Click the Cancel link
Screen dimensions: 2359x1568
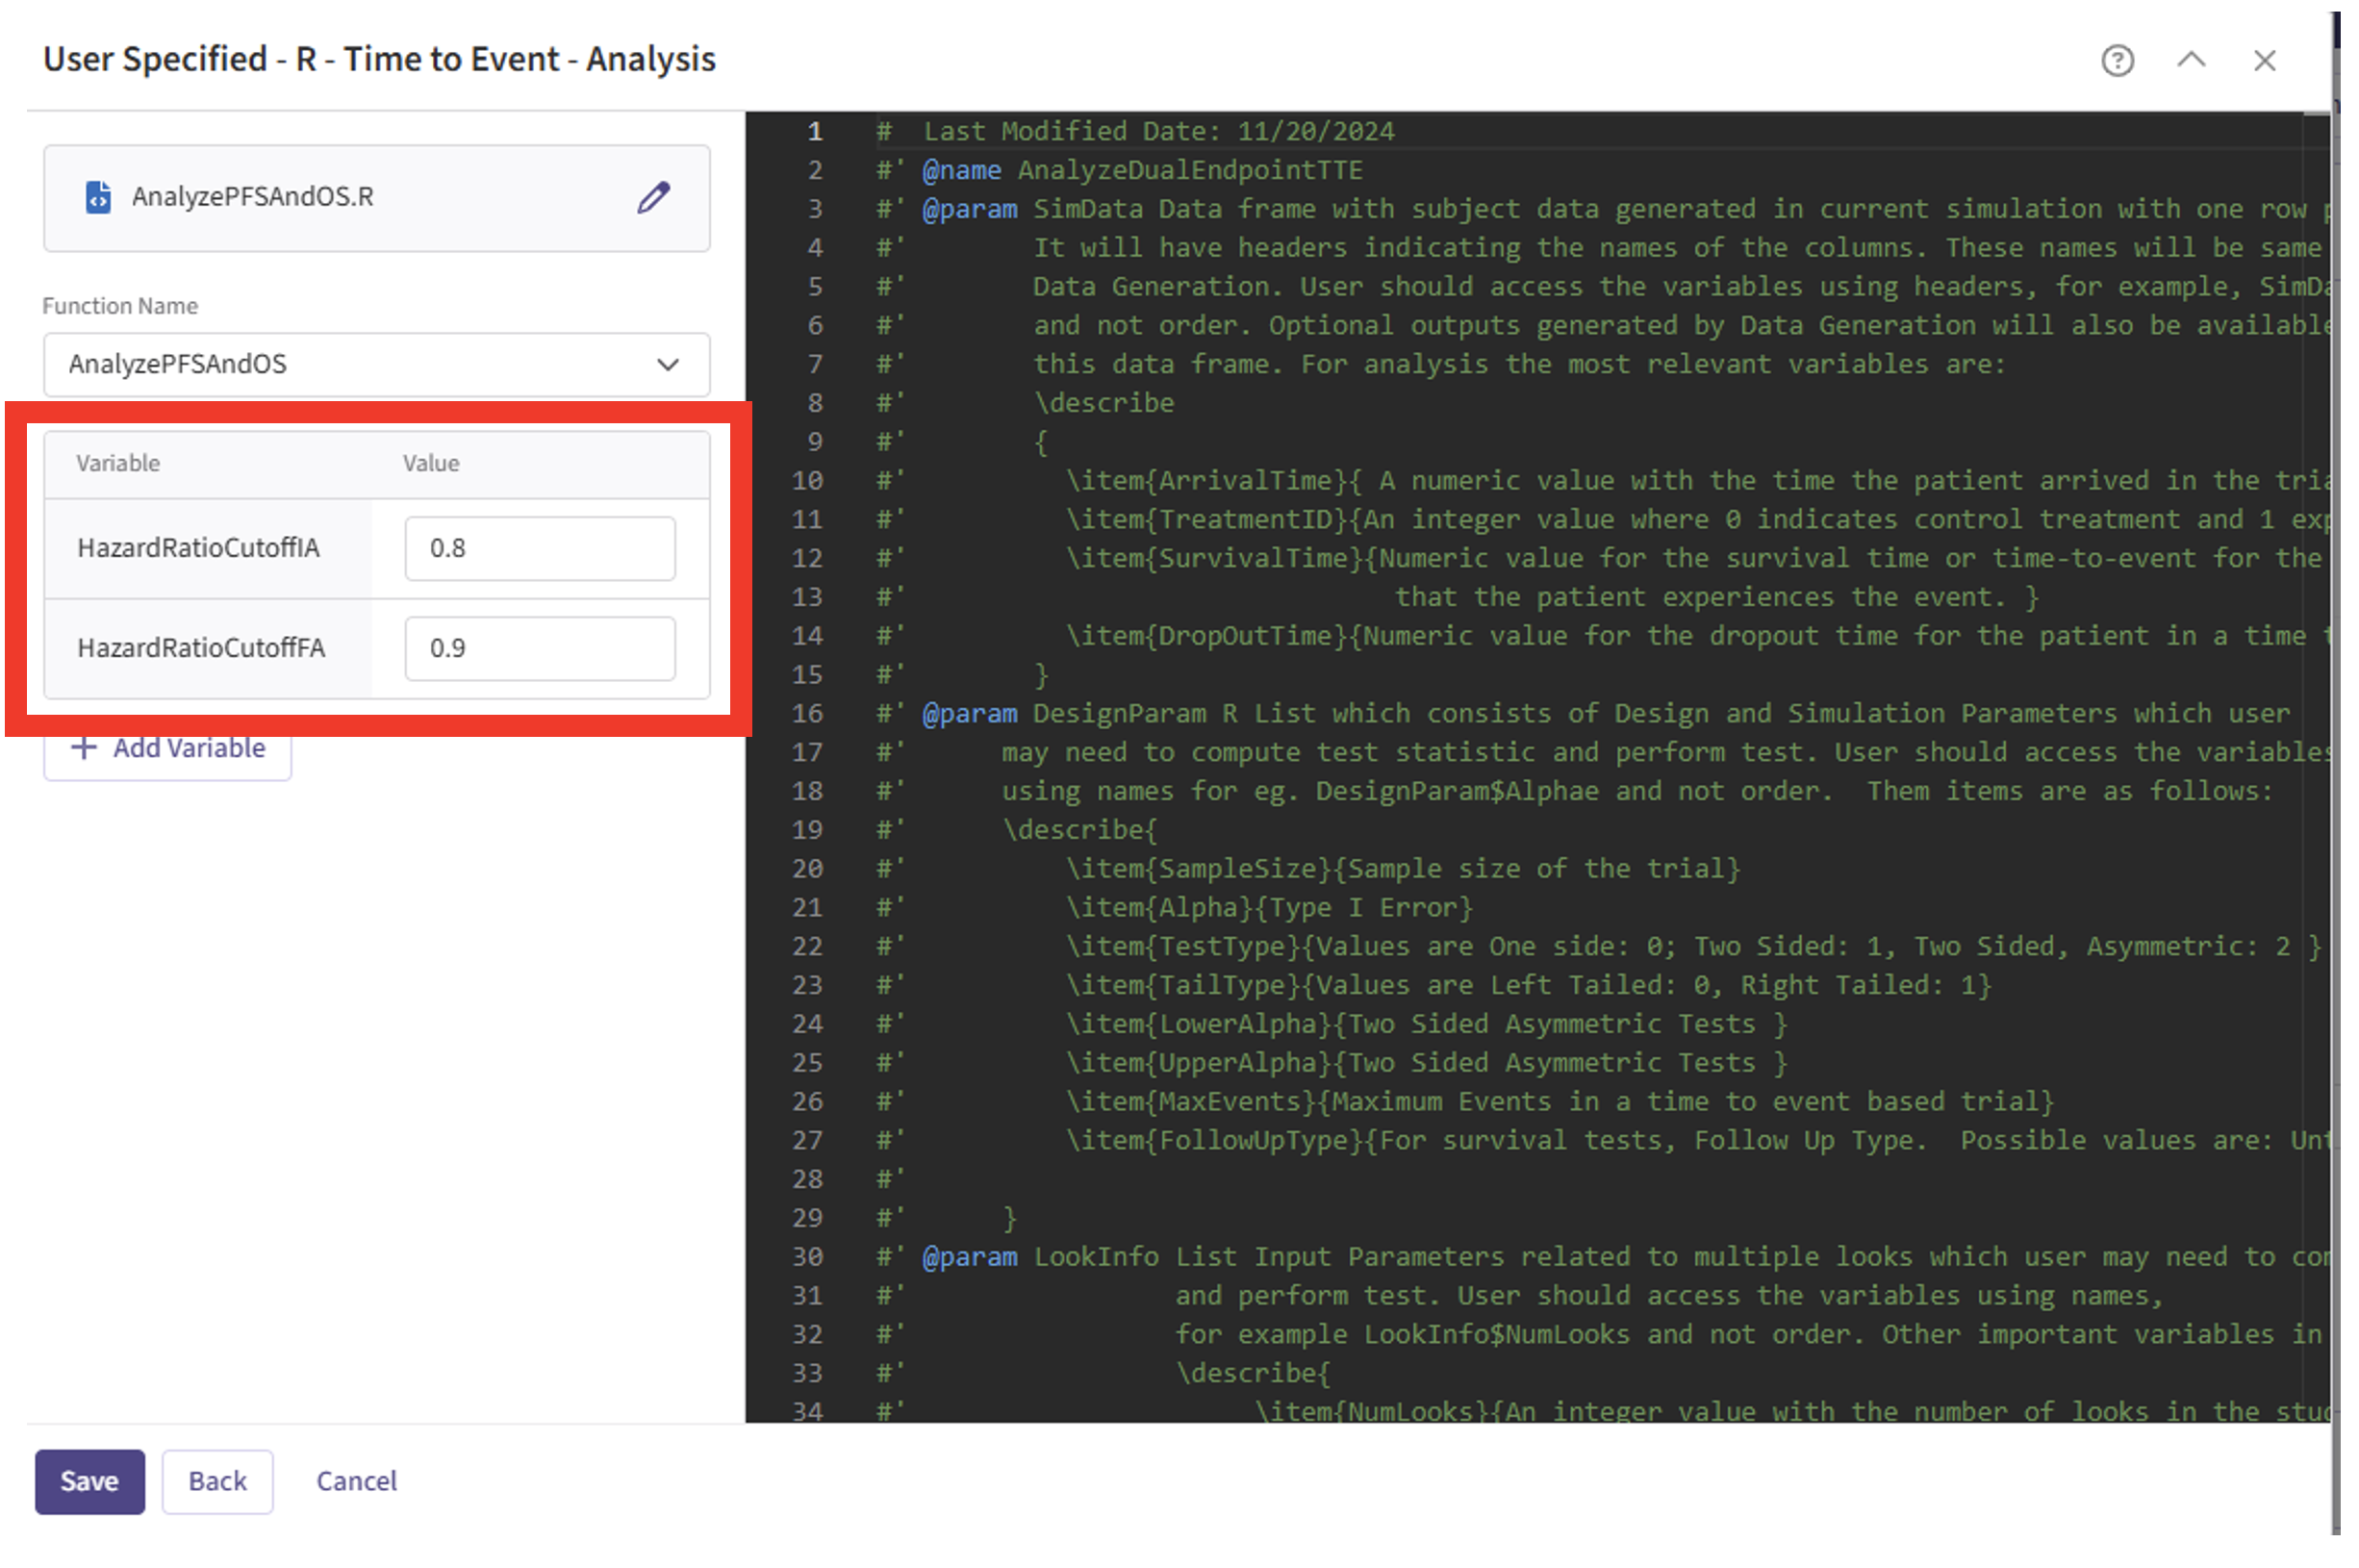[356, 1481]
